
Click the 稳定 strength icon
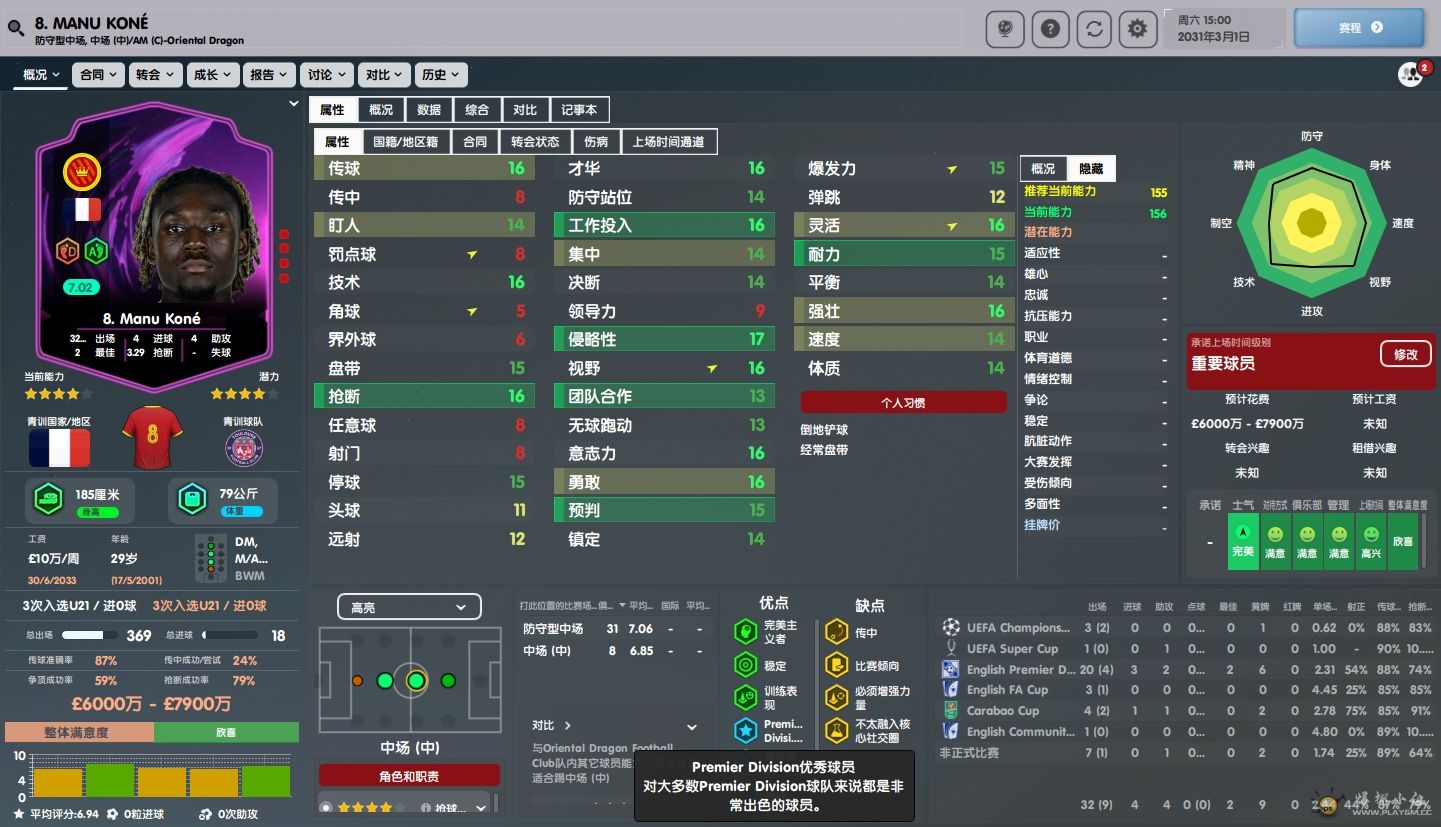click(x=745, y=665)
